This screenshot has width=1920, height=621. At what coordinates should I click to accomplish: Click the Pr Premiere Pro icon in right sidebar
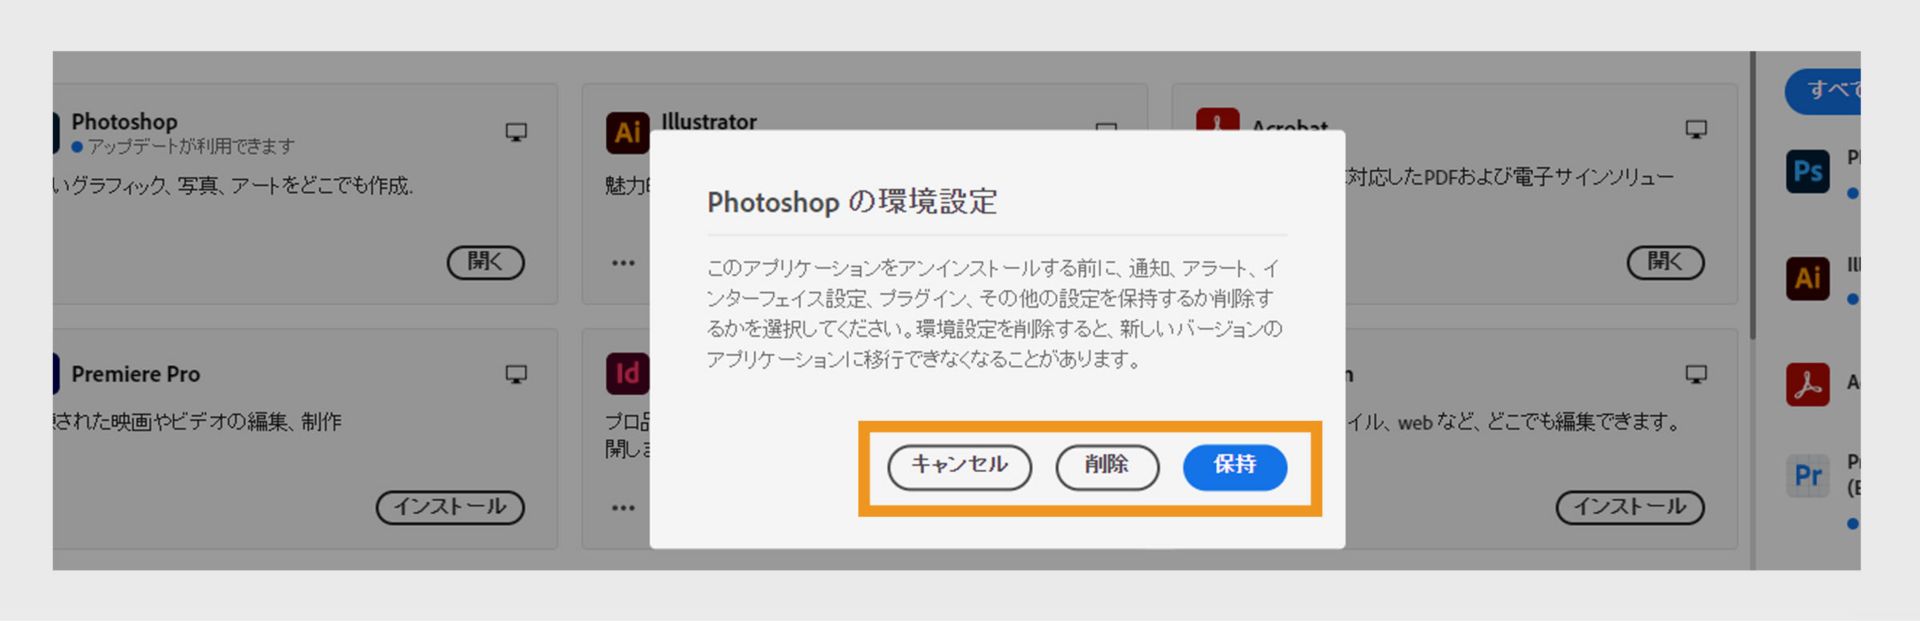[1808, 475]
